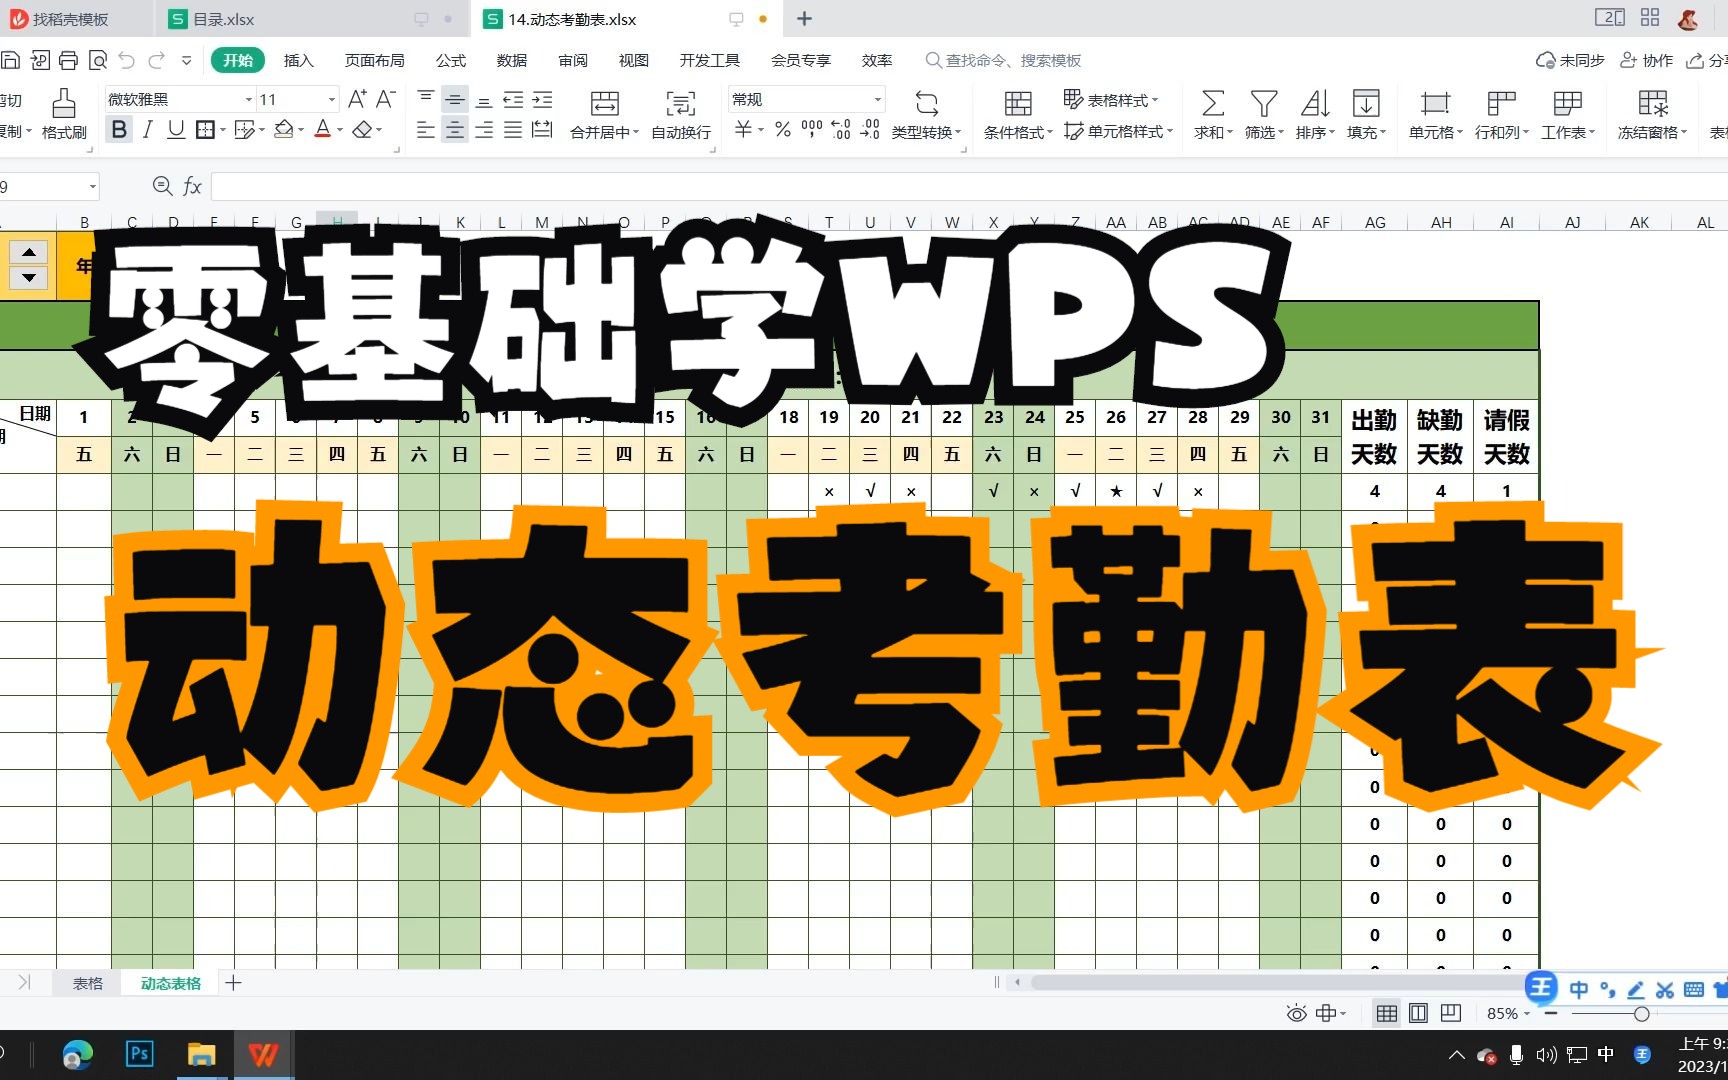1728x1080 pixels.
Task: Click the eraser clear-format icon
Action: 362,129
